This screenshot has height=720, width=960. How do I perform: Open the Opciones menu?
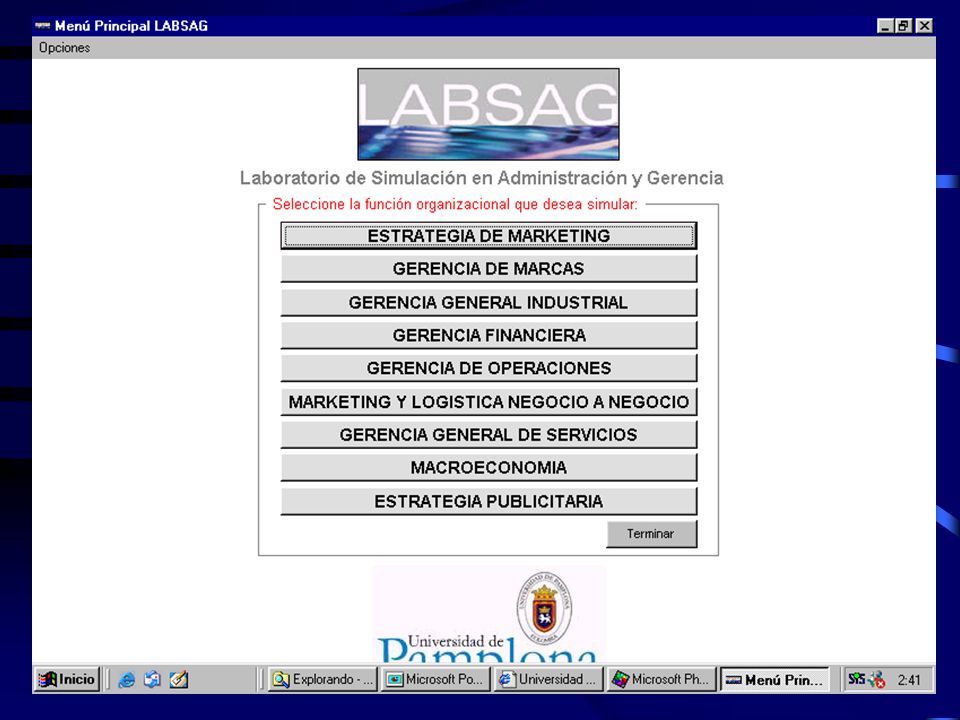point(64,48)
